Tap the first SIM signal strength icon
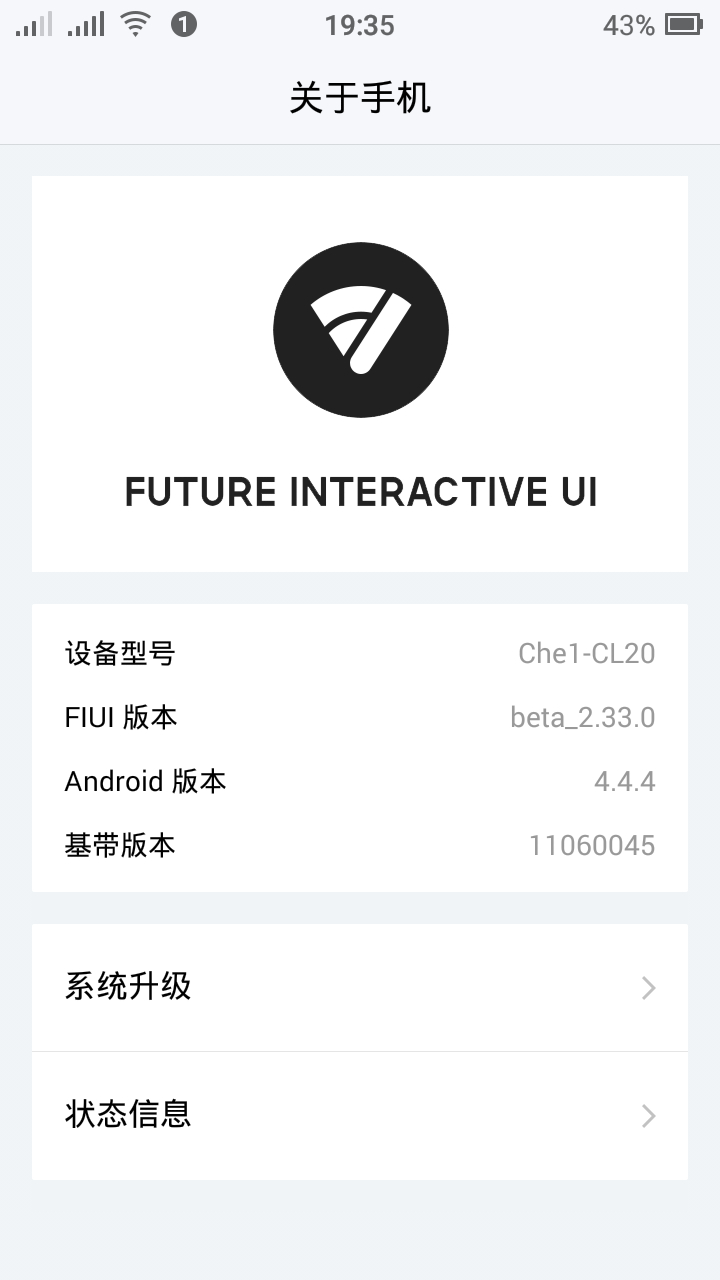Screen dimensions: 720x1280 33,25
